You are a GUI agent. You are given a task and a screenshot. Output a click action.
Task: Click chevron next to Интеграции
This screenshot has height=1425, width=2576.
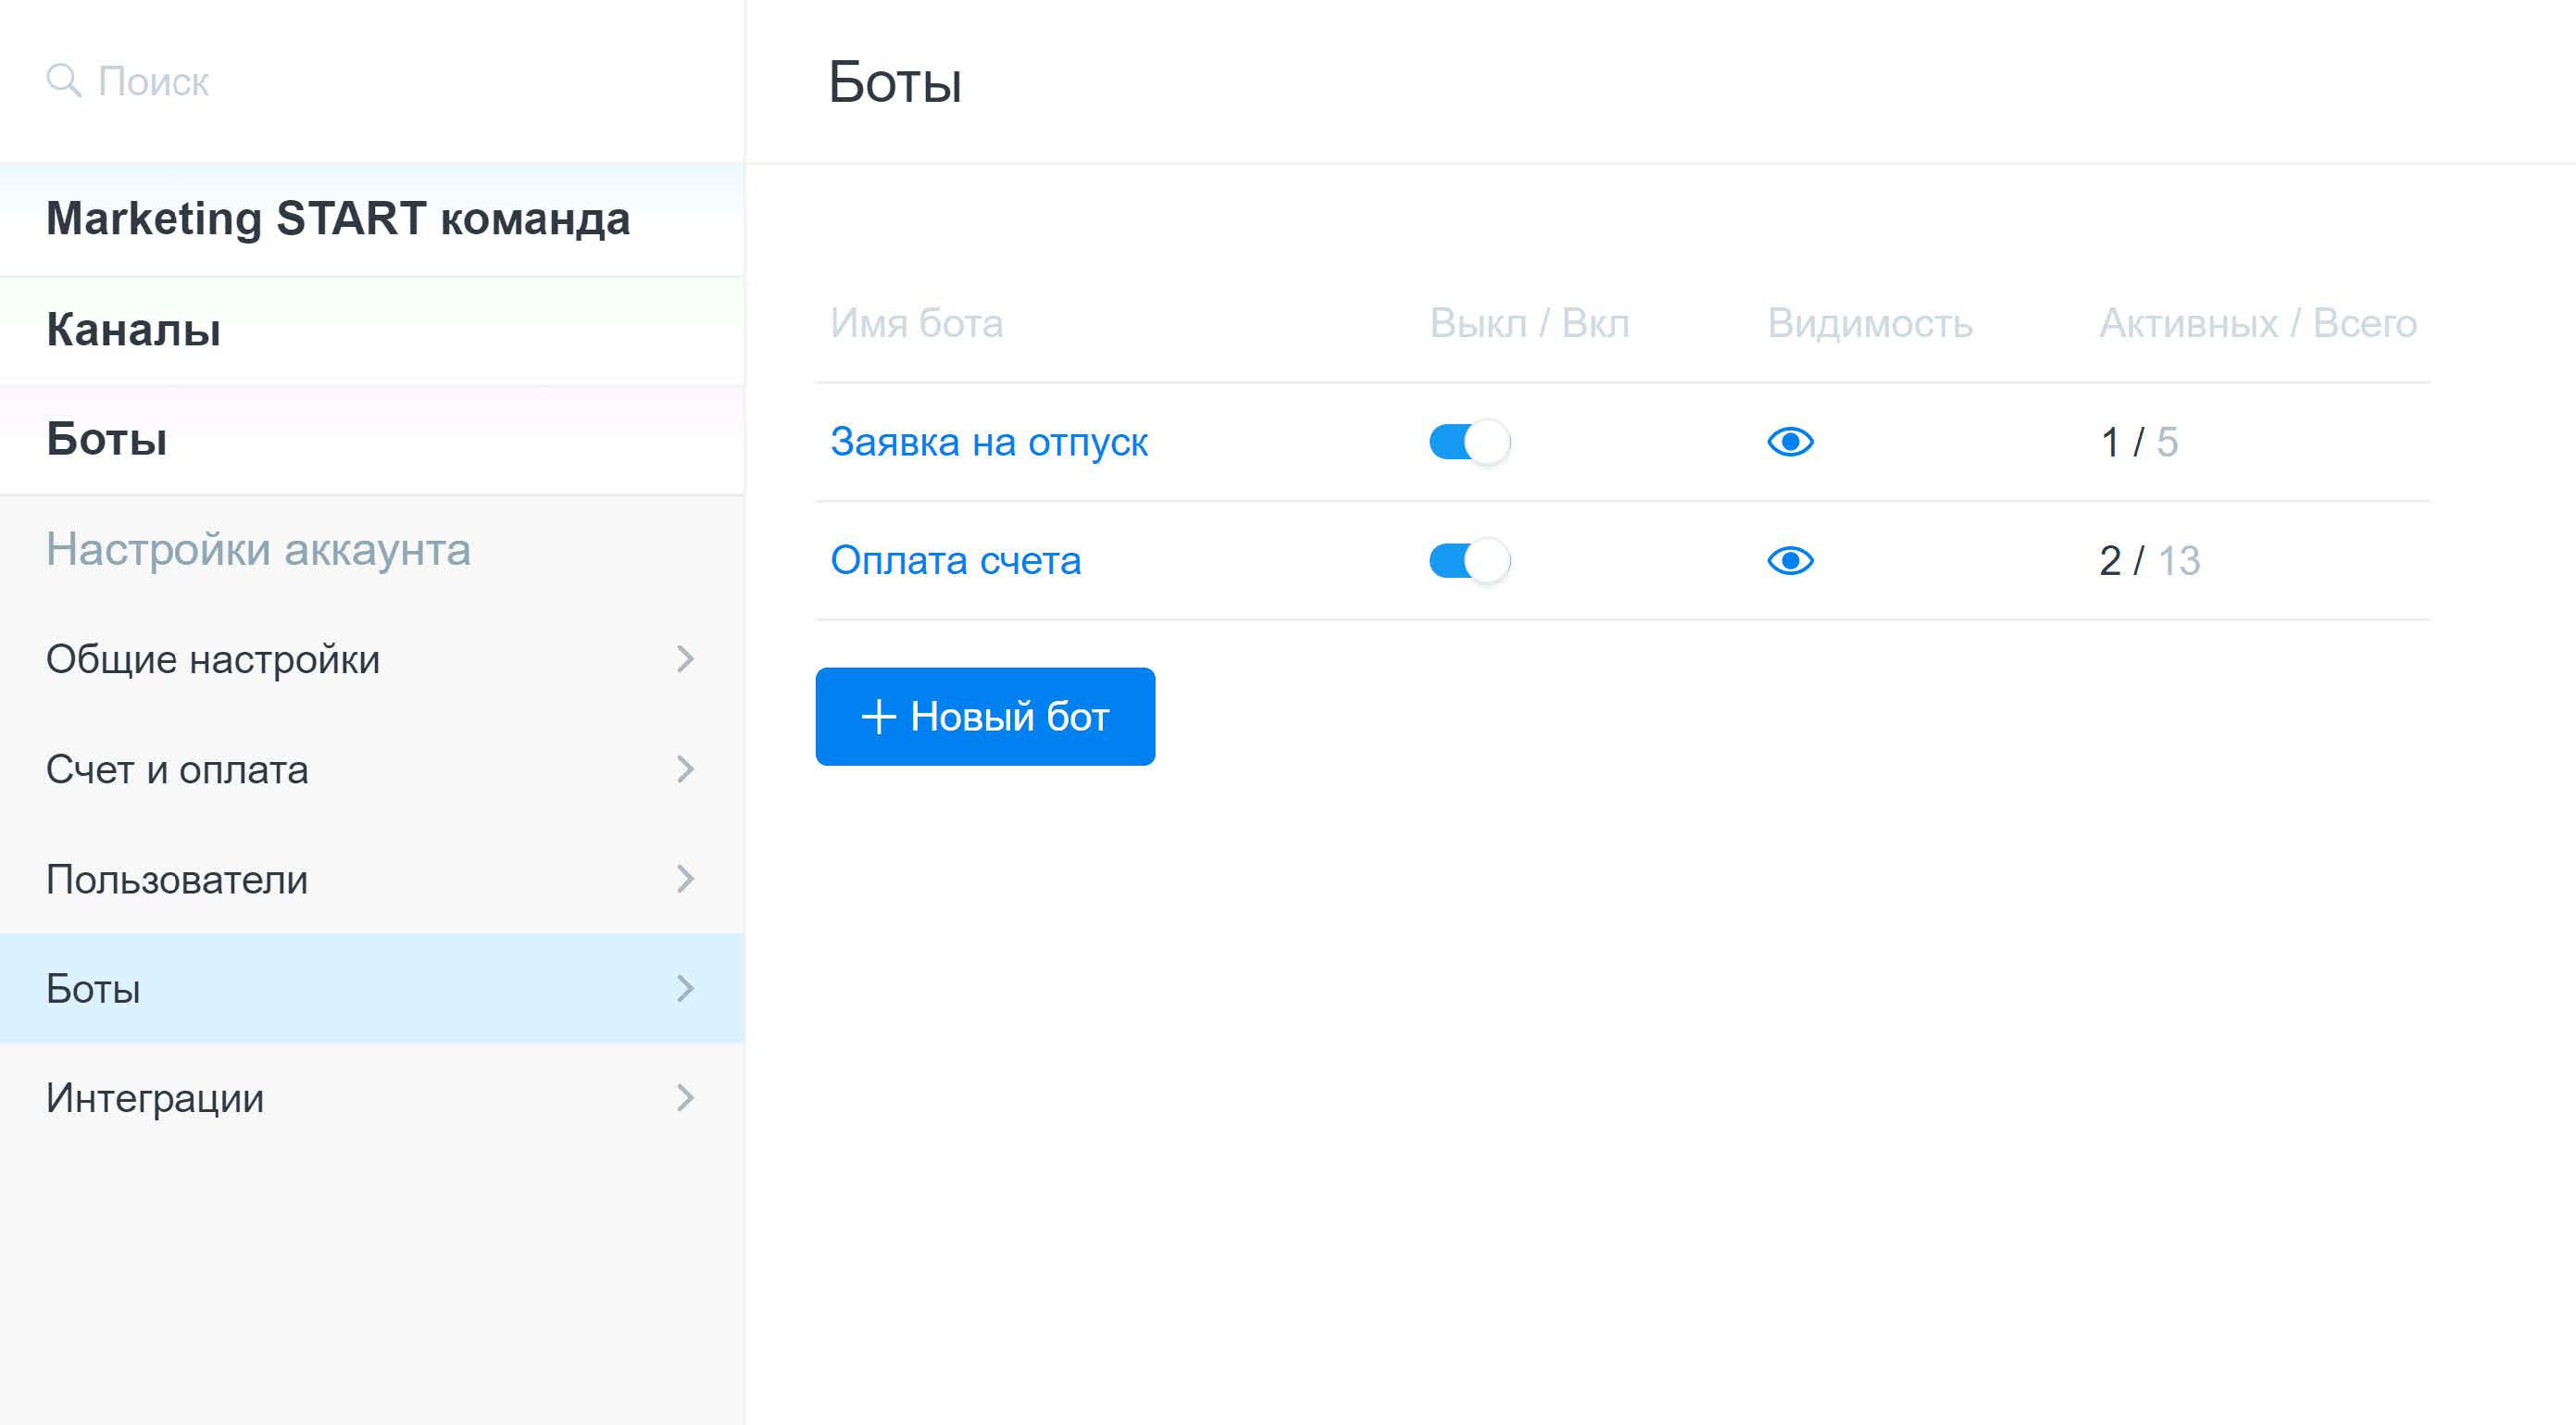tap(685, 1098)
